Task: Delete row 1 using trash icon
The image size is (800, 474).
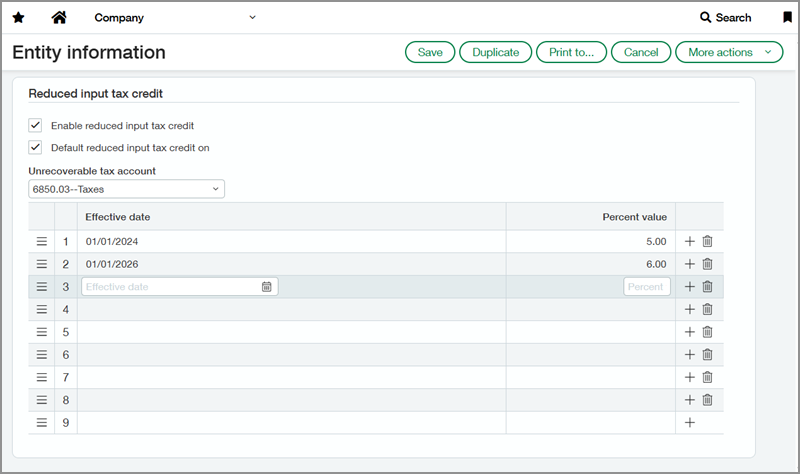Action: pyautogui.click(x=707, y=242)
